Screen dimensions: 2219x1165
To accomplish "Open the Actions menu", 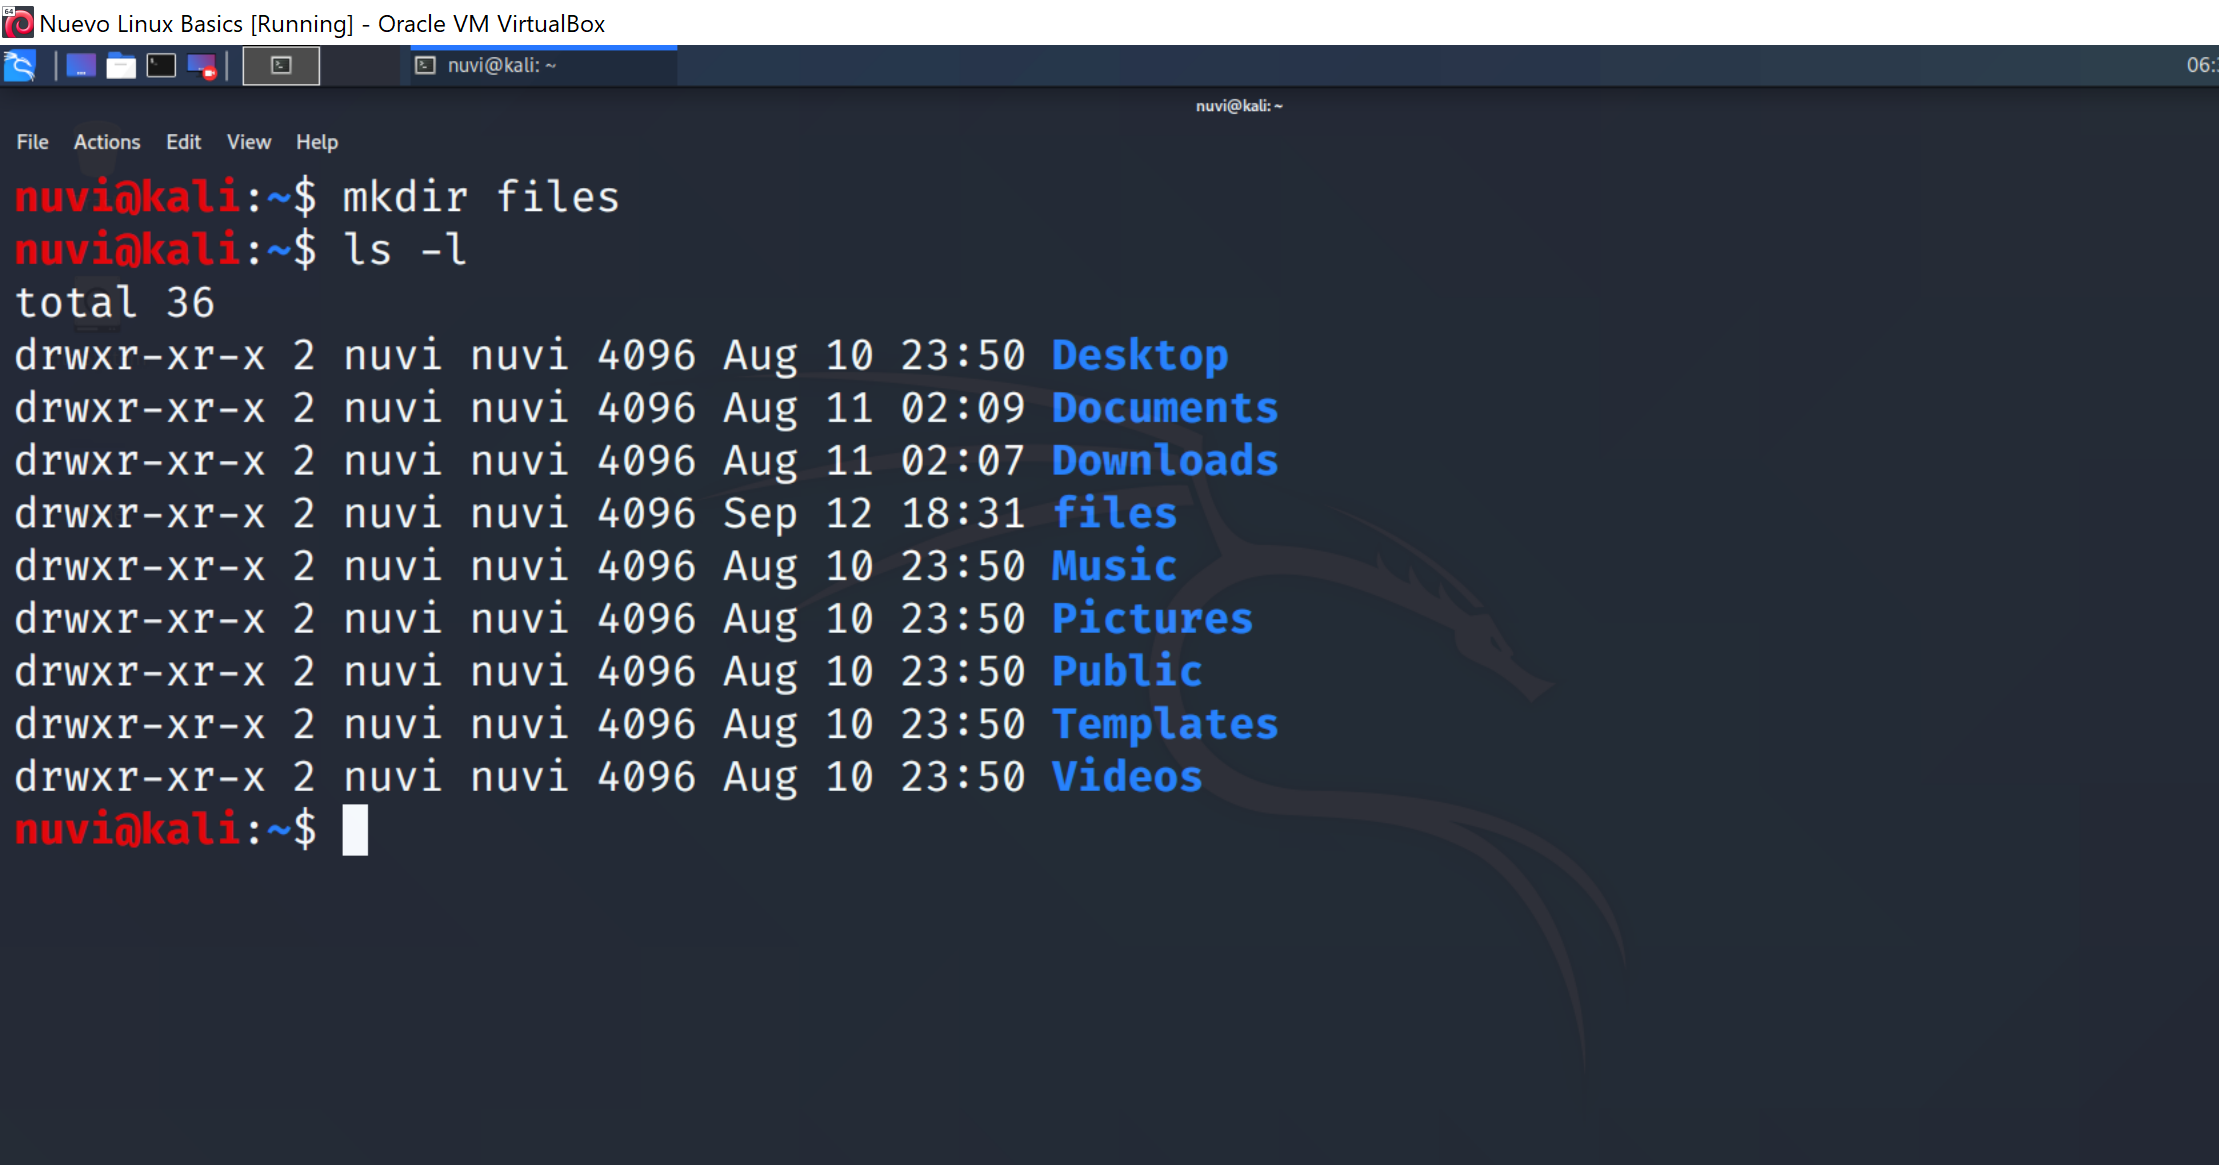I will point(107,142).
